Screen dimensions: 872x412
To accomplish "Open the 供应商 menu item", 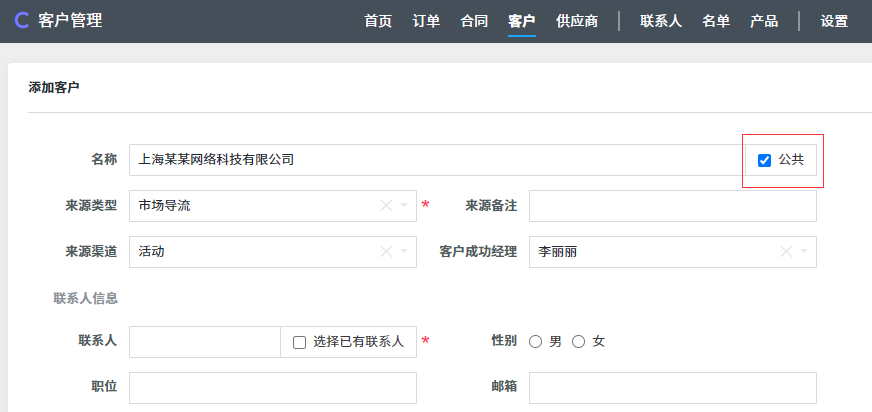I will (577, 21).
